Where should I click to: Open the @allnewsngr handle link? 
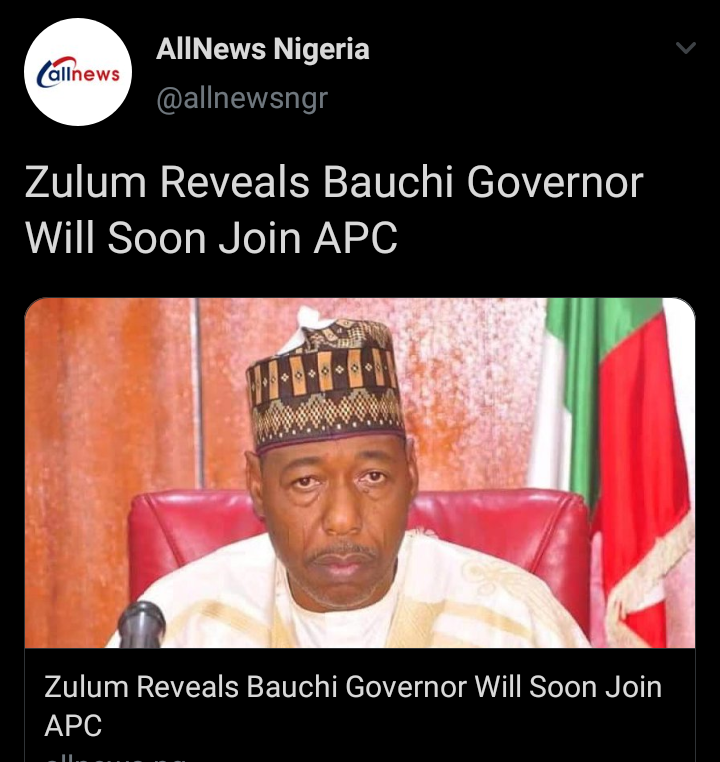click(x=242, y=99)
